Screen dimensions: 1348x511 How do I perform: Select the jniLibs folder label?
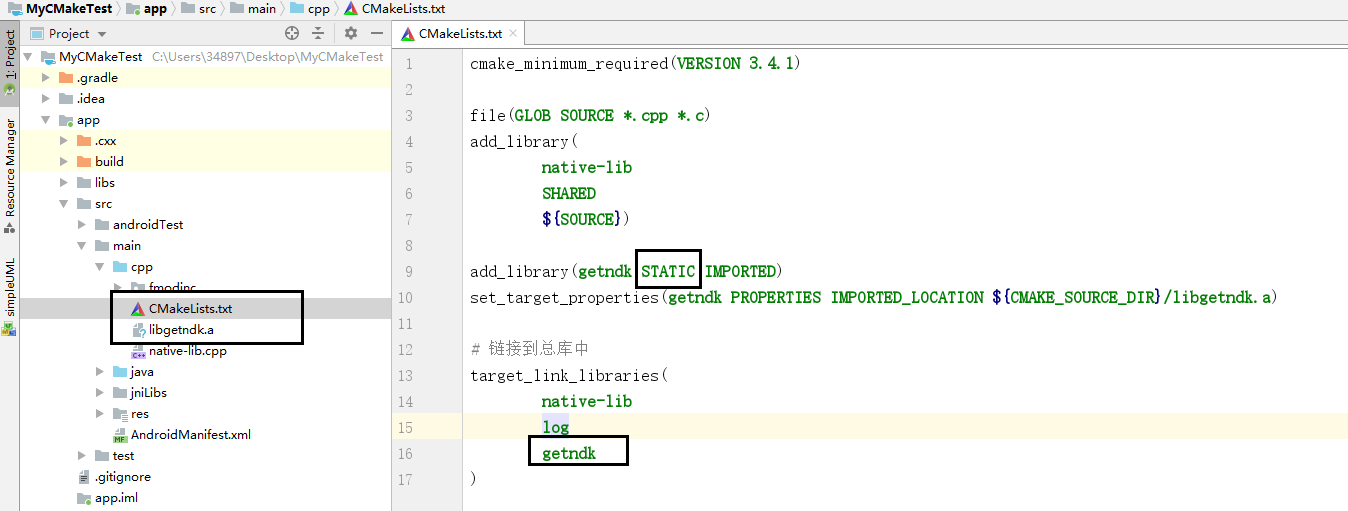click(149, 393)
